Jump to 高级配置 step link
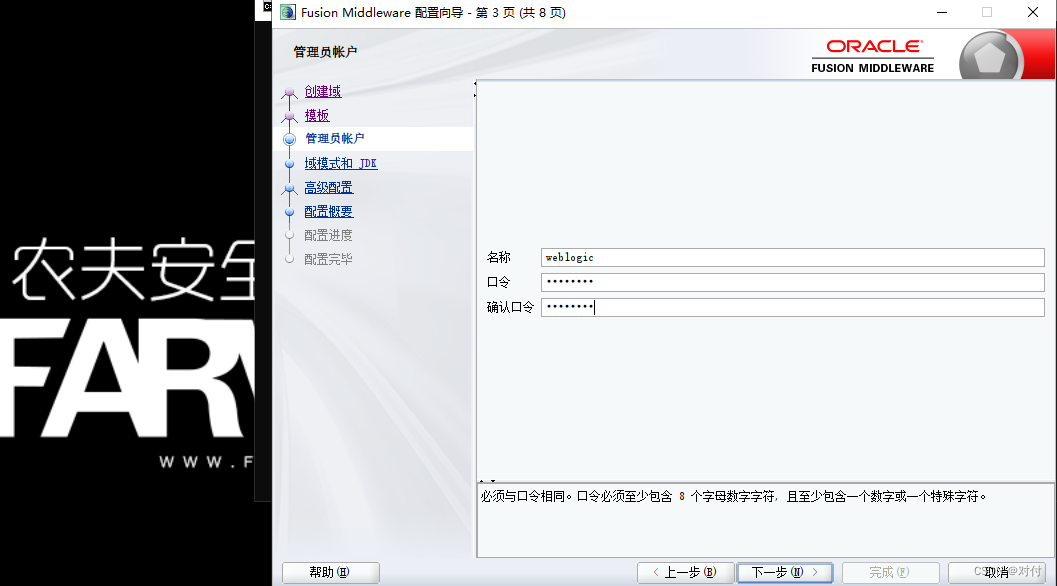 (328, 187)
